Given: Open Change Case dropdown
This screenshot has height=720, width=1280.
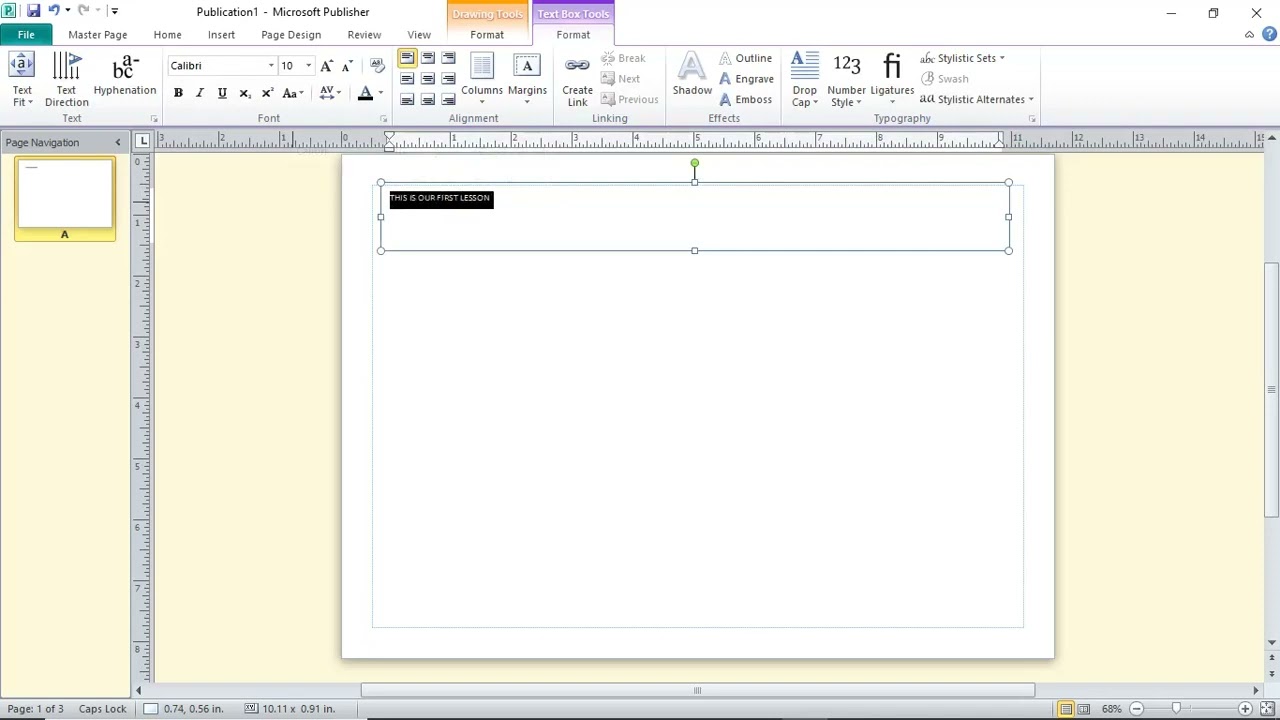Looking at the screenshot, I should [293, 93].
